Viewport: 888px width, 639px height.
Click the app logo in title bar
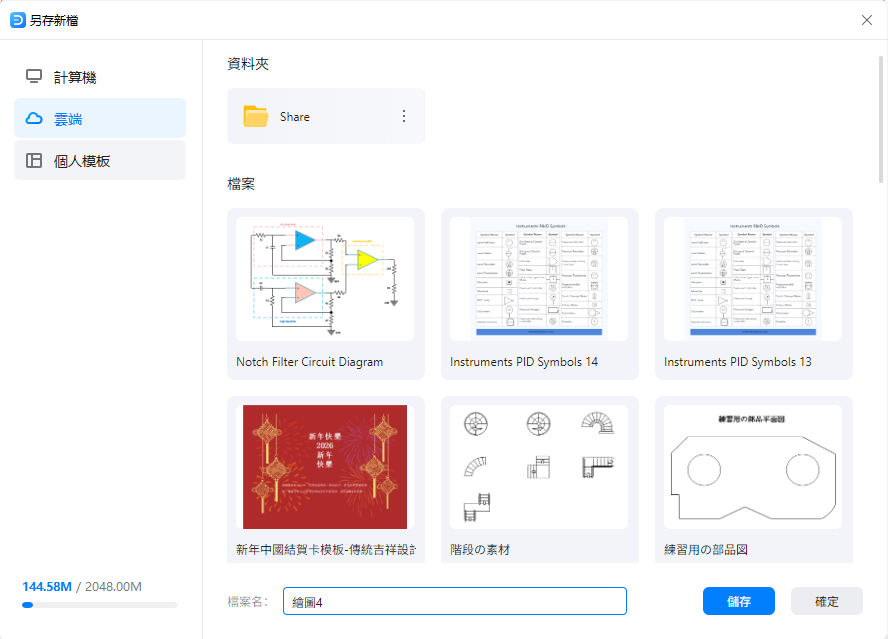(x=17, y=19)
